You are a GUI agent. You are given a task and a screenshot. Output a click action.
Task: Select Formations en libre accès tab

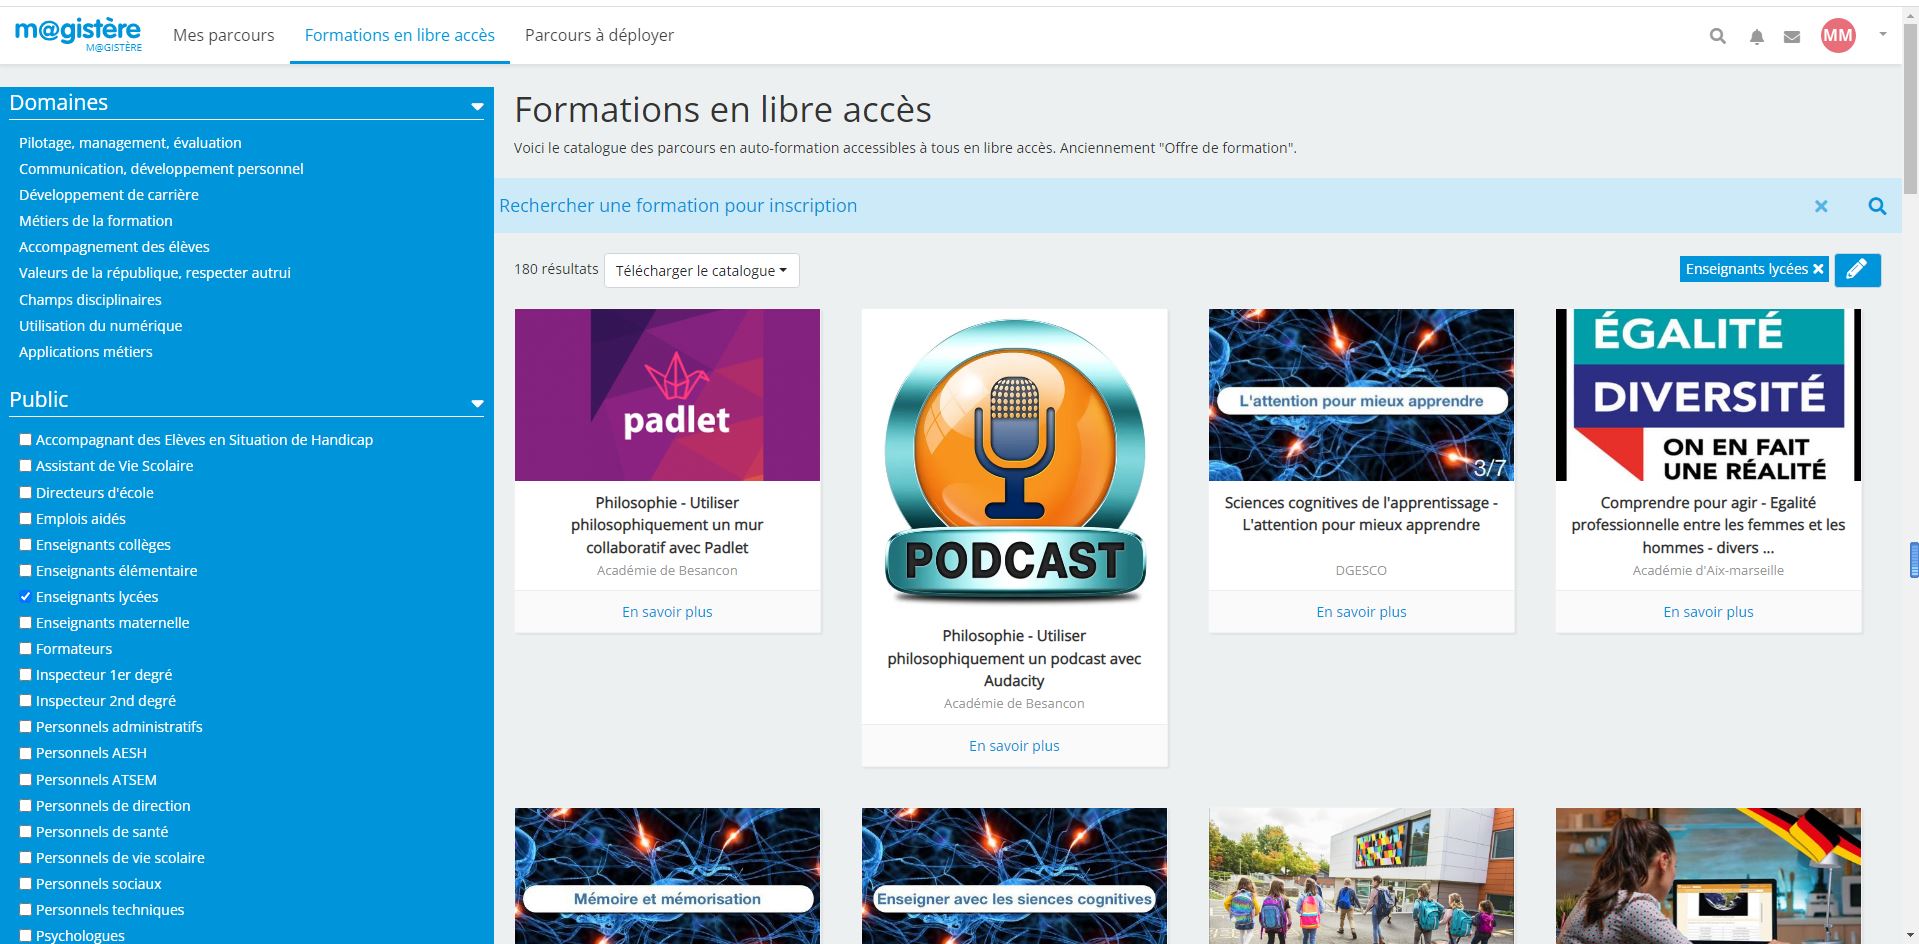coord(399,35)
